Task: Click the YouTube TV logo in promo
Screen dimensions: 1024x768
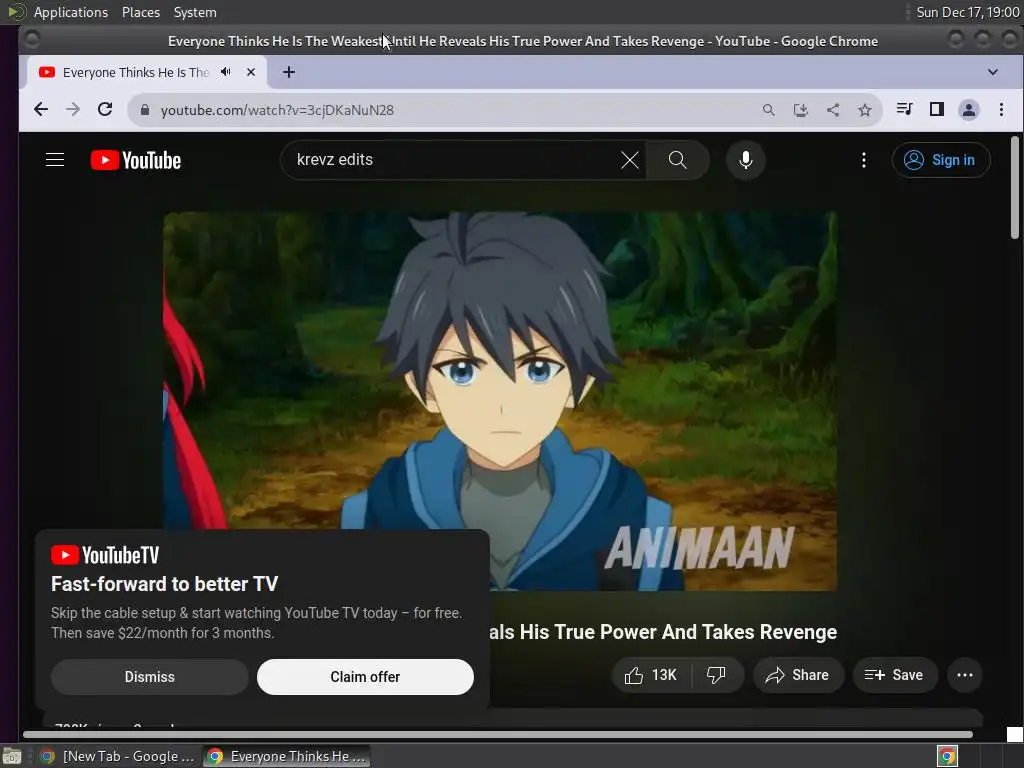Action: [105, 555]
